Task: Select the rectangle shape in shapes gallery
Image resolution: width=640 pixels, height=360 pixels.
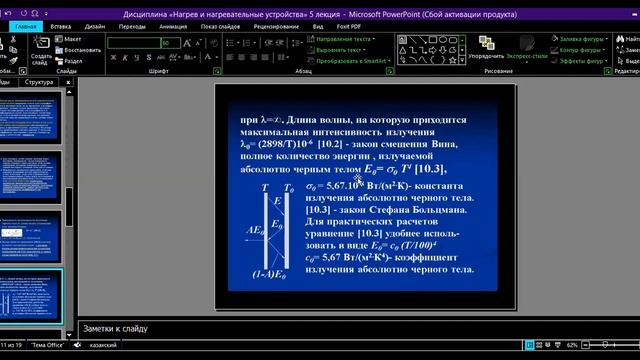Action: 433,40
